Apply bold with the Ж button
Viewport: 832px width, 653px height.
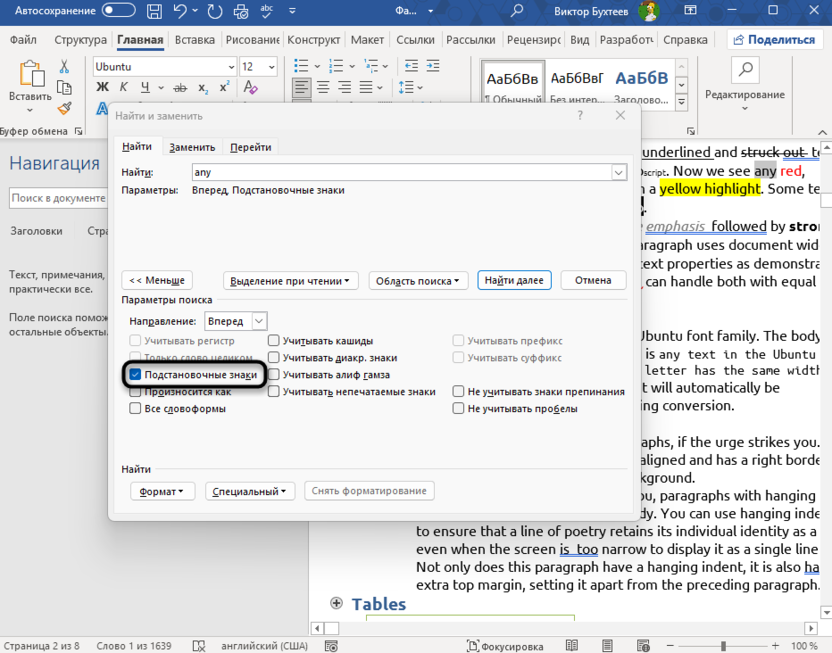pos(102,88)
